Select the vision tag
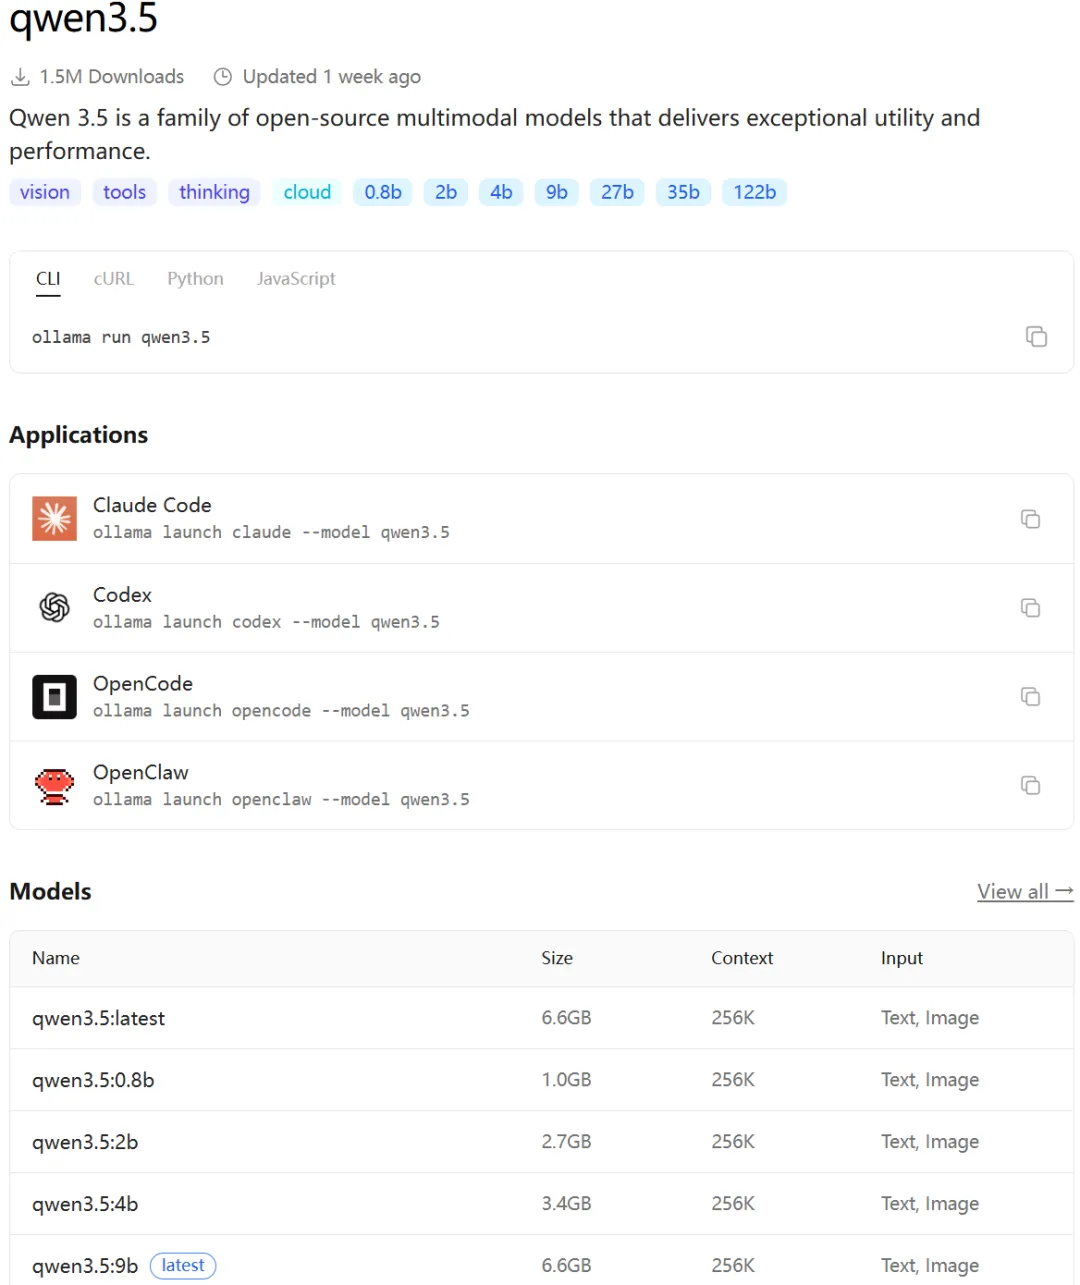The height and width of the screenshot is (1285, 1080). (x=45, y=192)
